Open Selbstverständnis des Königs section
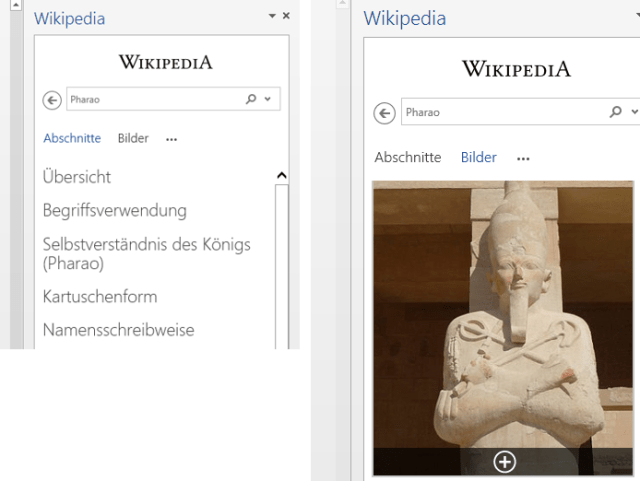 pos(147,254)
